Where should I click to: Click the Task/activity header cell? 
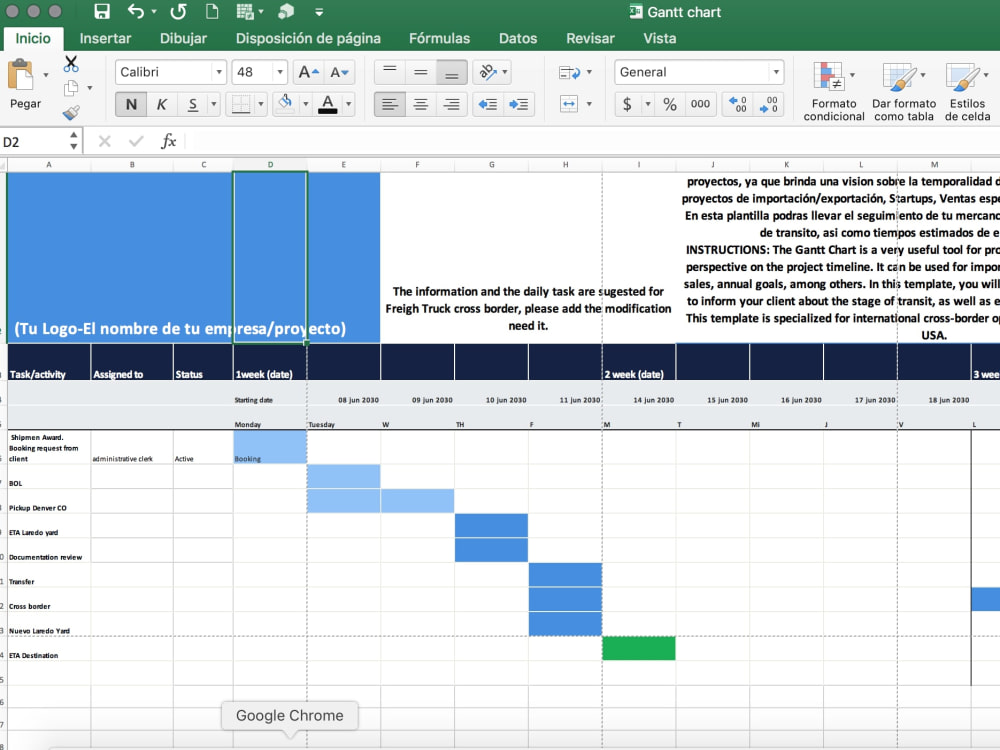pyautogui.click(x=49, y=362)
